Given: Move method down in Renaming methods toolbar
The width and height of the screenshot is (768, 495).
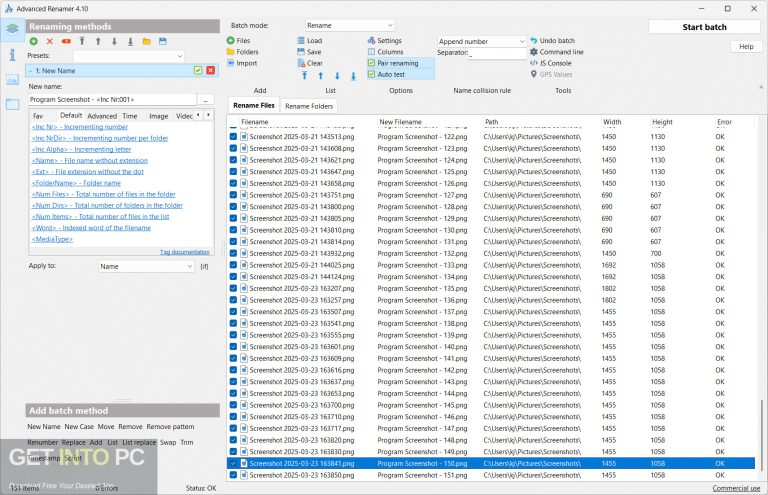Looking at the screenshot, I should [x=114, y=42].
